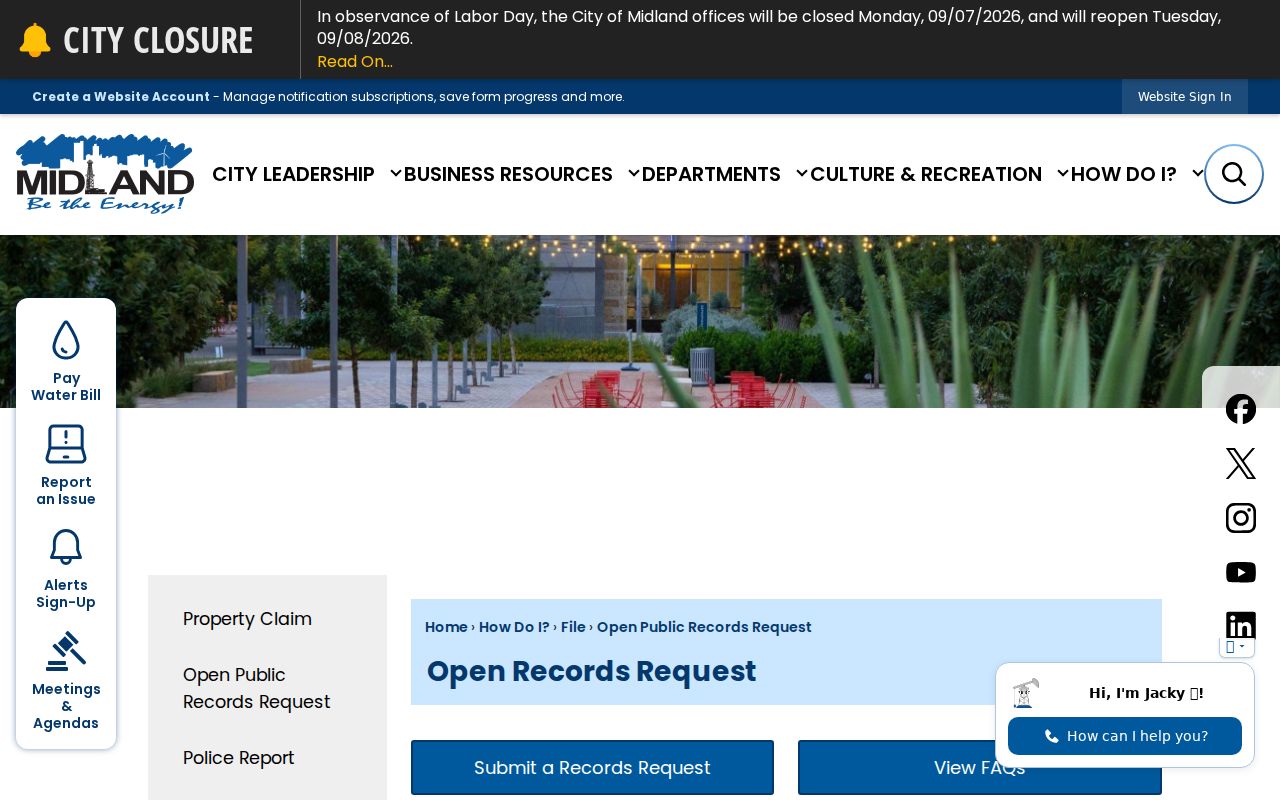
Task: Expand the Departments menu chevron
Action: click(x=801, y=174)
